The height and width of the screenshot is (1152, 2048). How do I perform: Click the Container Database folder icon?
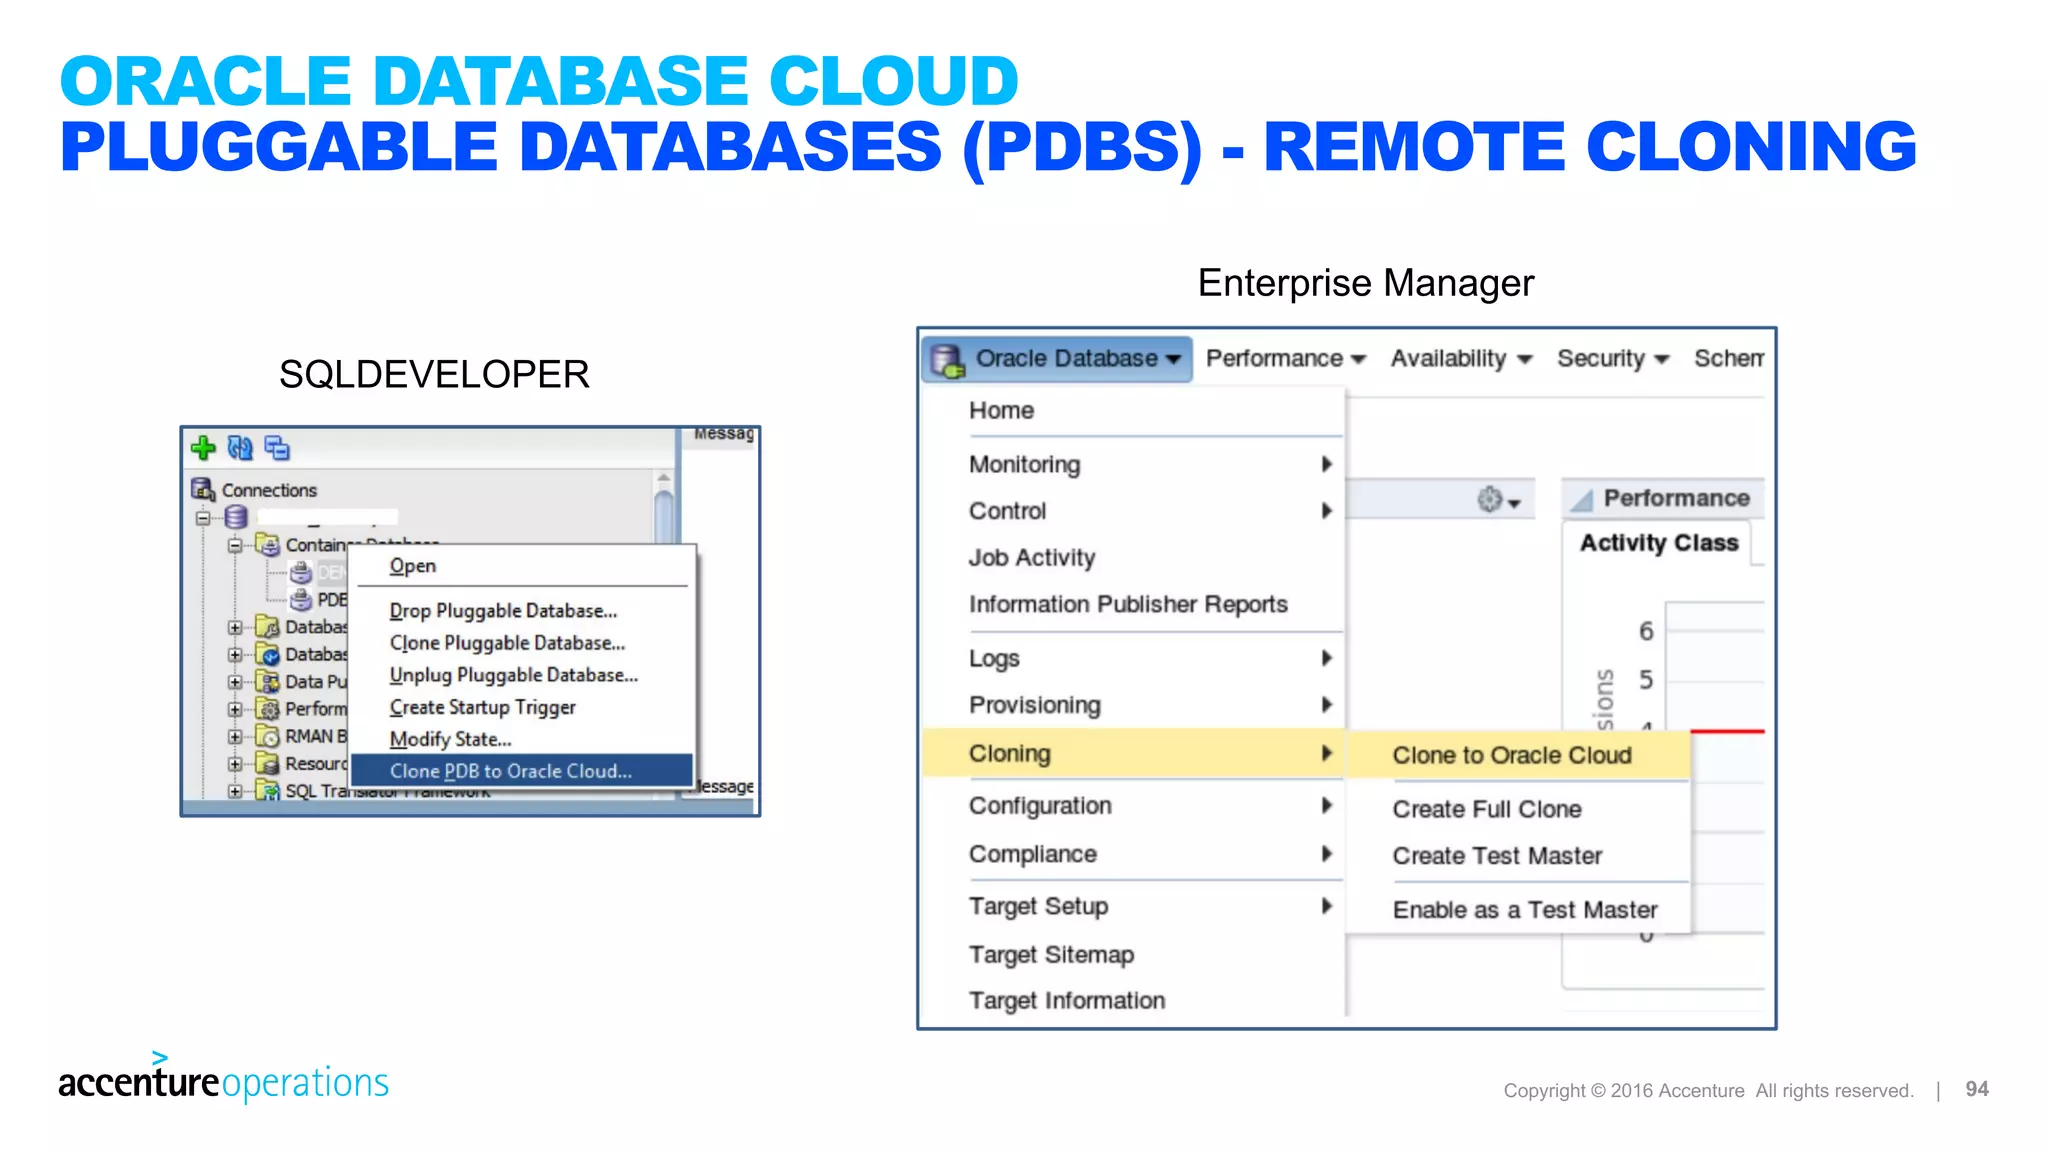(x=267, y=545)
